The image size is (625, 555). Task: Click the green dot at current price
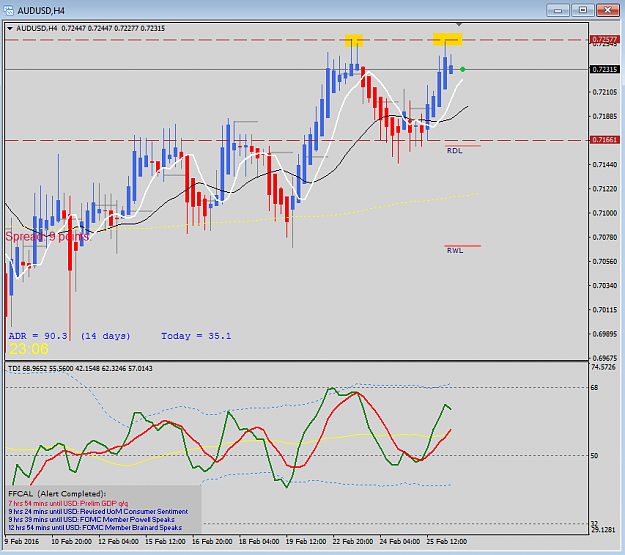(462, 69)
